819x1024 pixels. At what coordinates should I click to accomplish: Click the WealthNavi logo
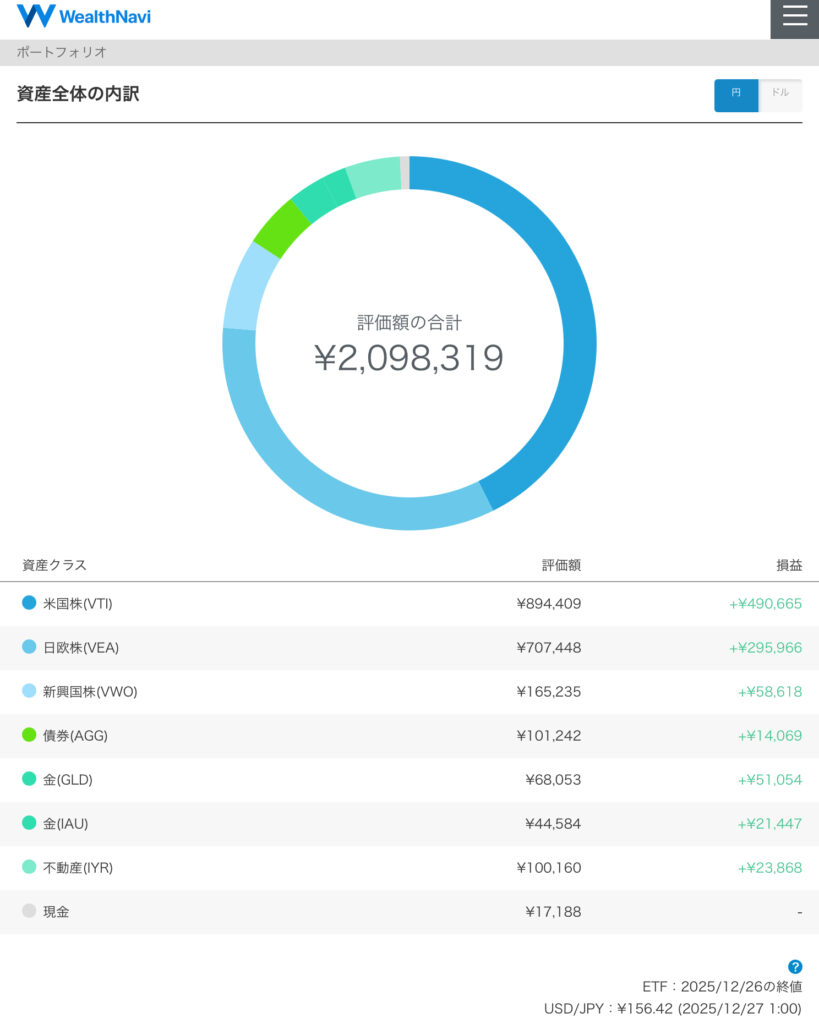(84, 17)
